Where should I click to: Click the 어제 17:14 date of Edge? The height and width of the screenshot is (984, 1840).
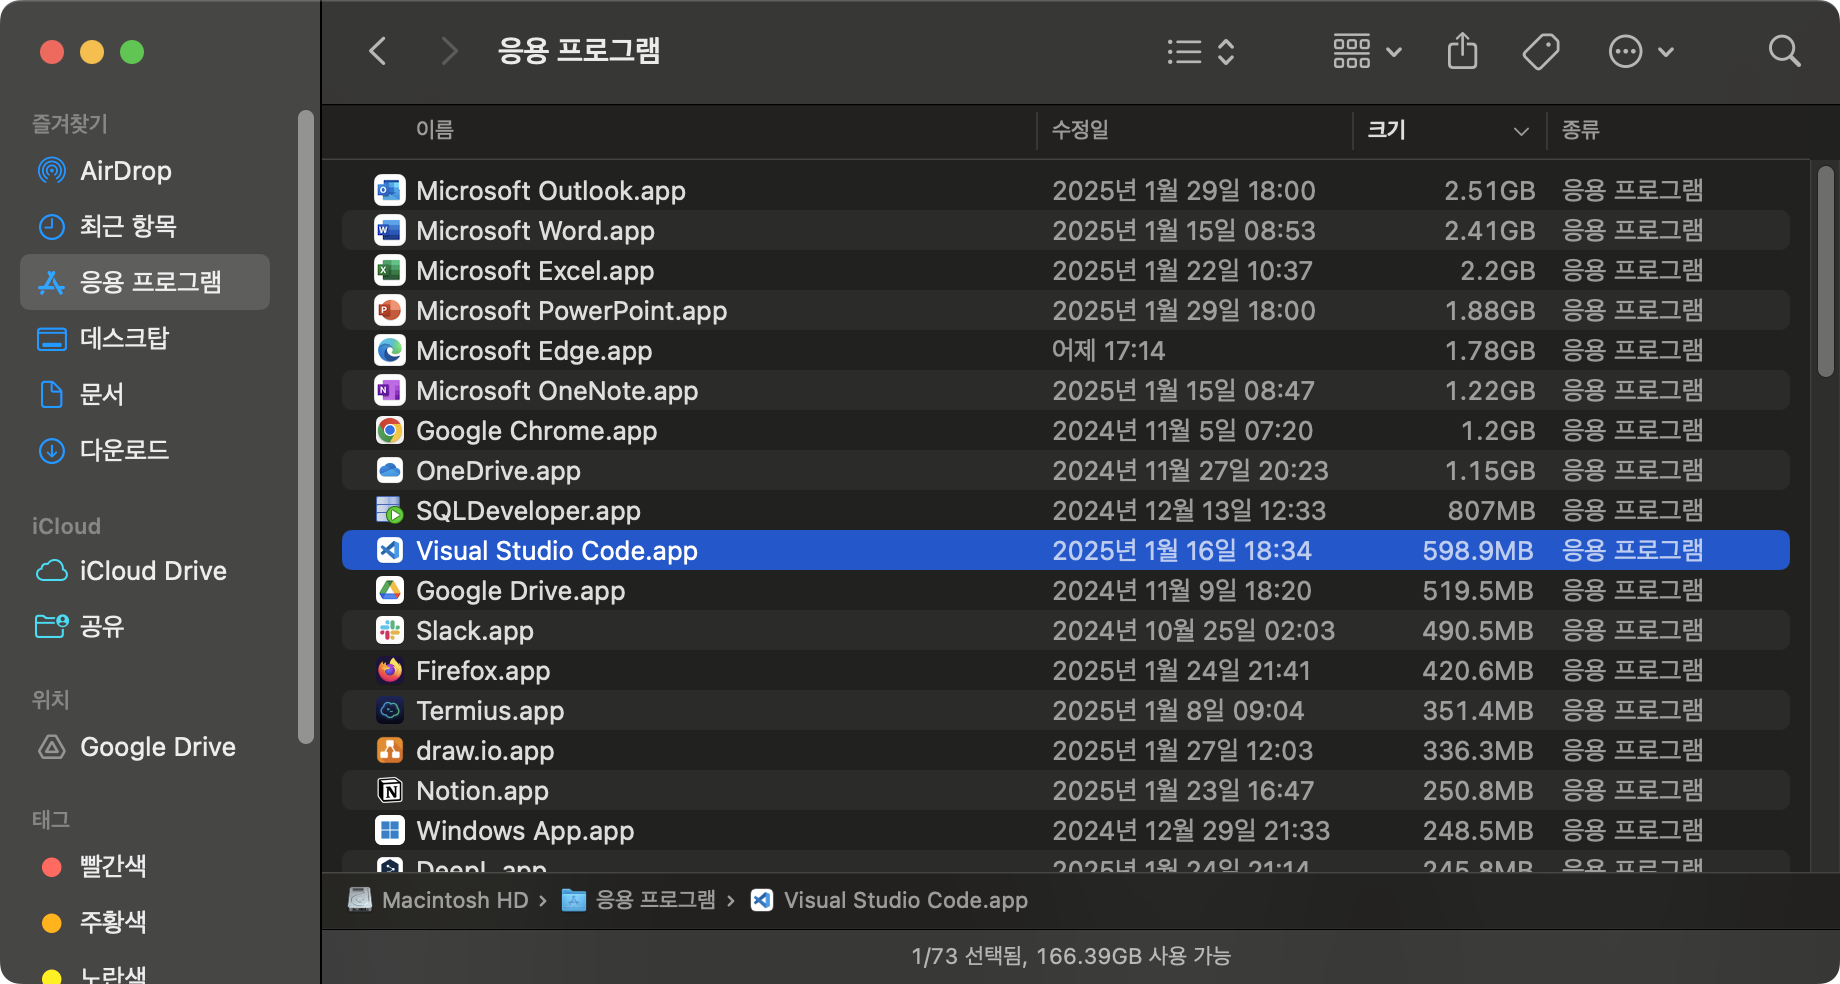click(1108, 351)
